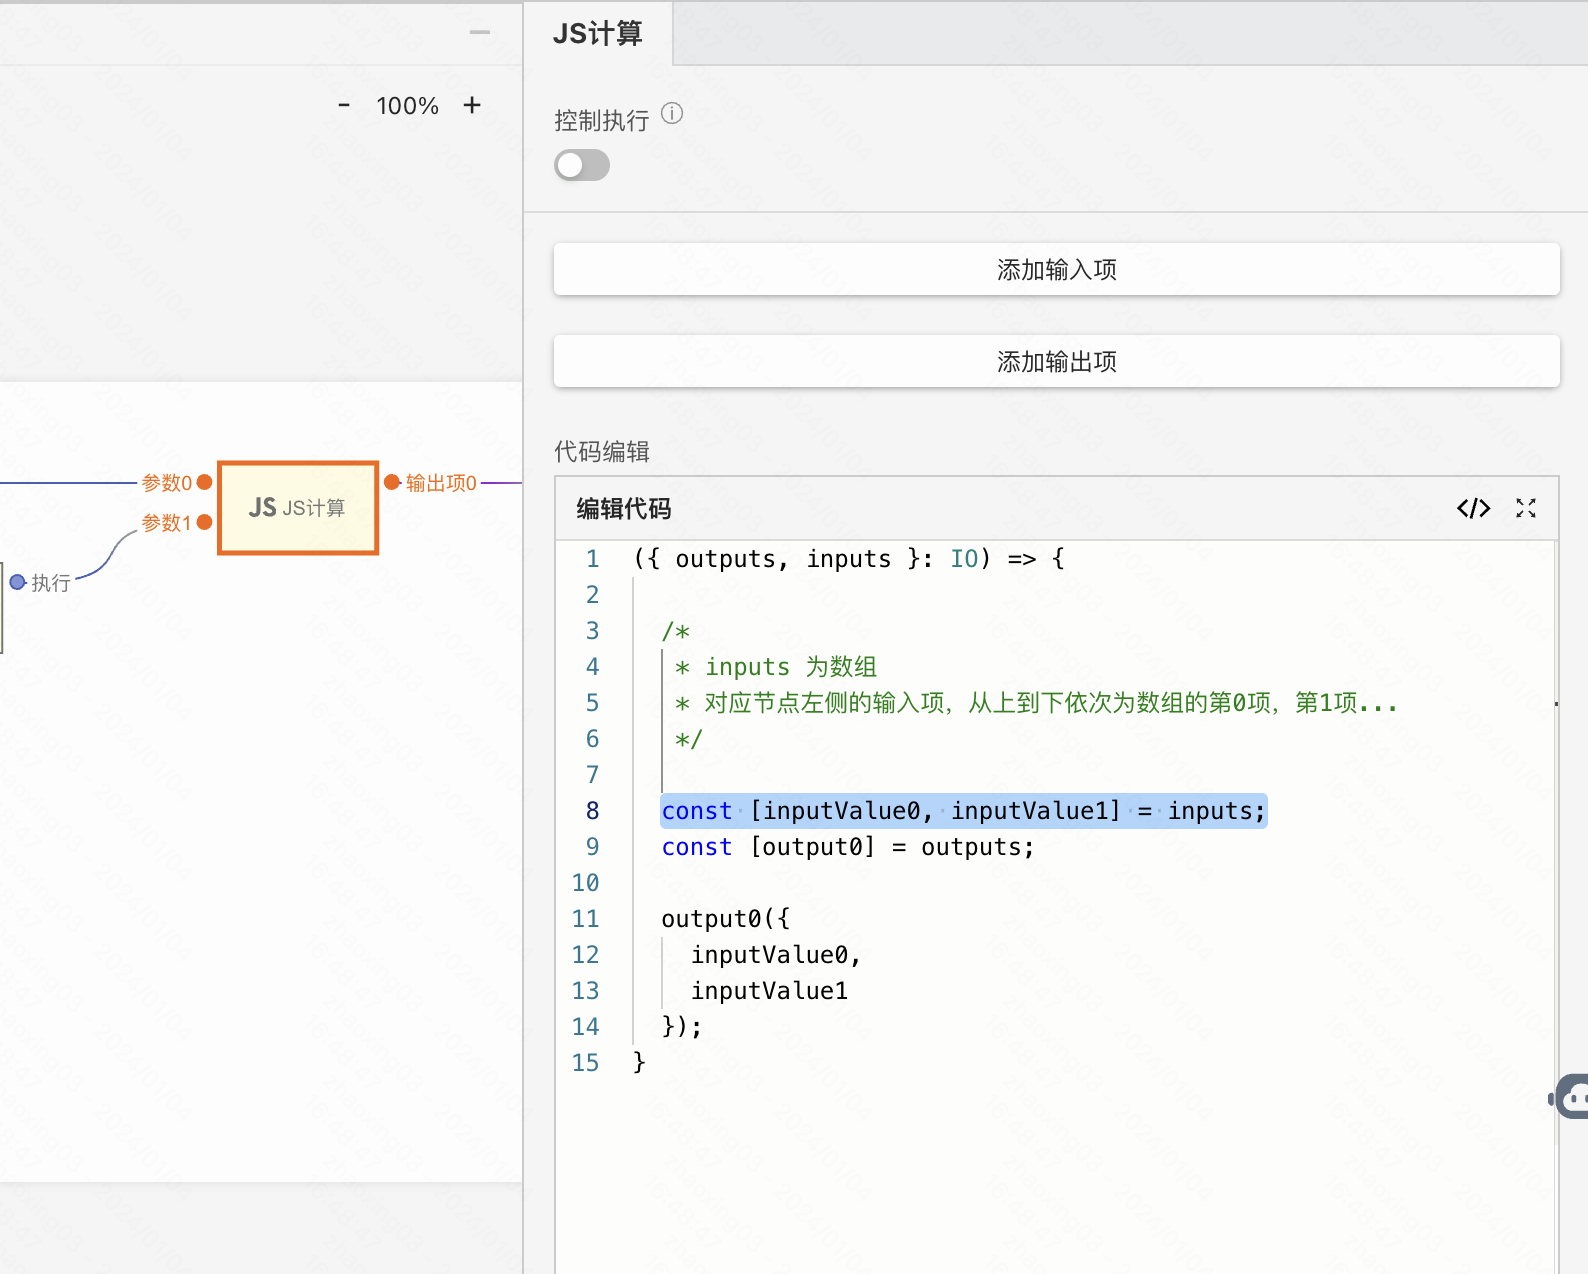Click line number 15 in the gutter
1588x1274 pixels.
pos(586,1063)
